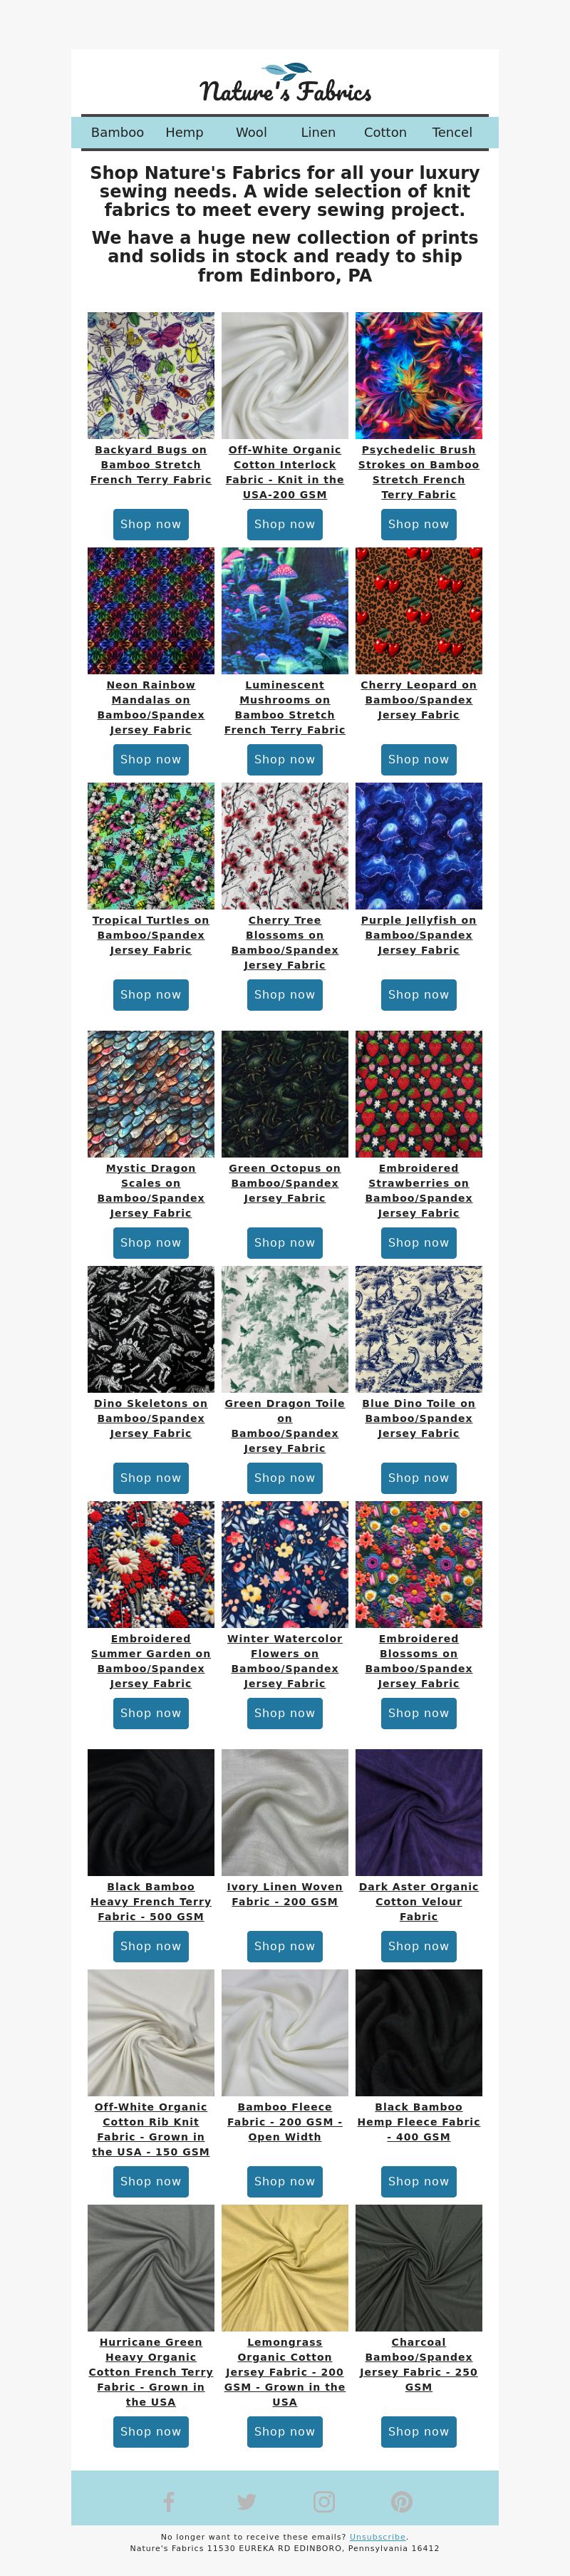Select the Bamboo menu item
Screen dimensions: 570x2576
pos(117,132)
